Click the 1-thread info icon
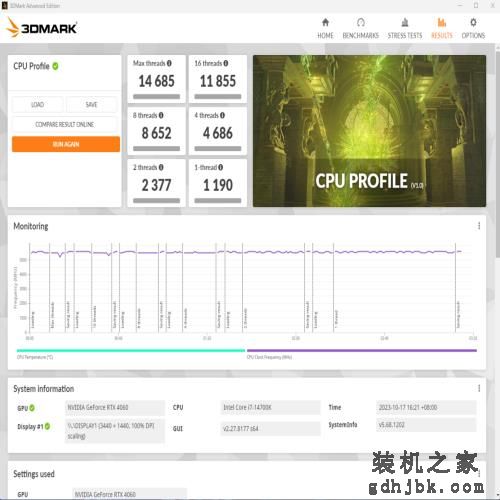500x500 pixels. click(x=220, y=167)
